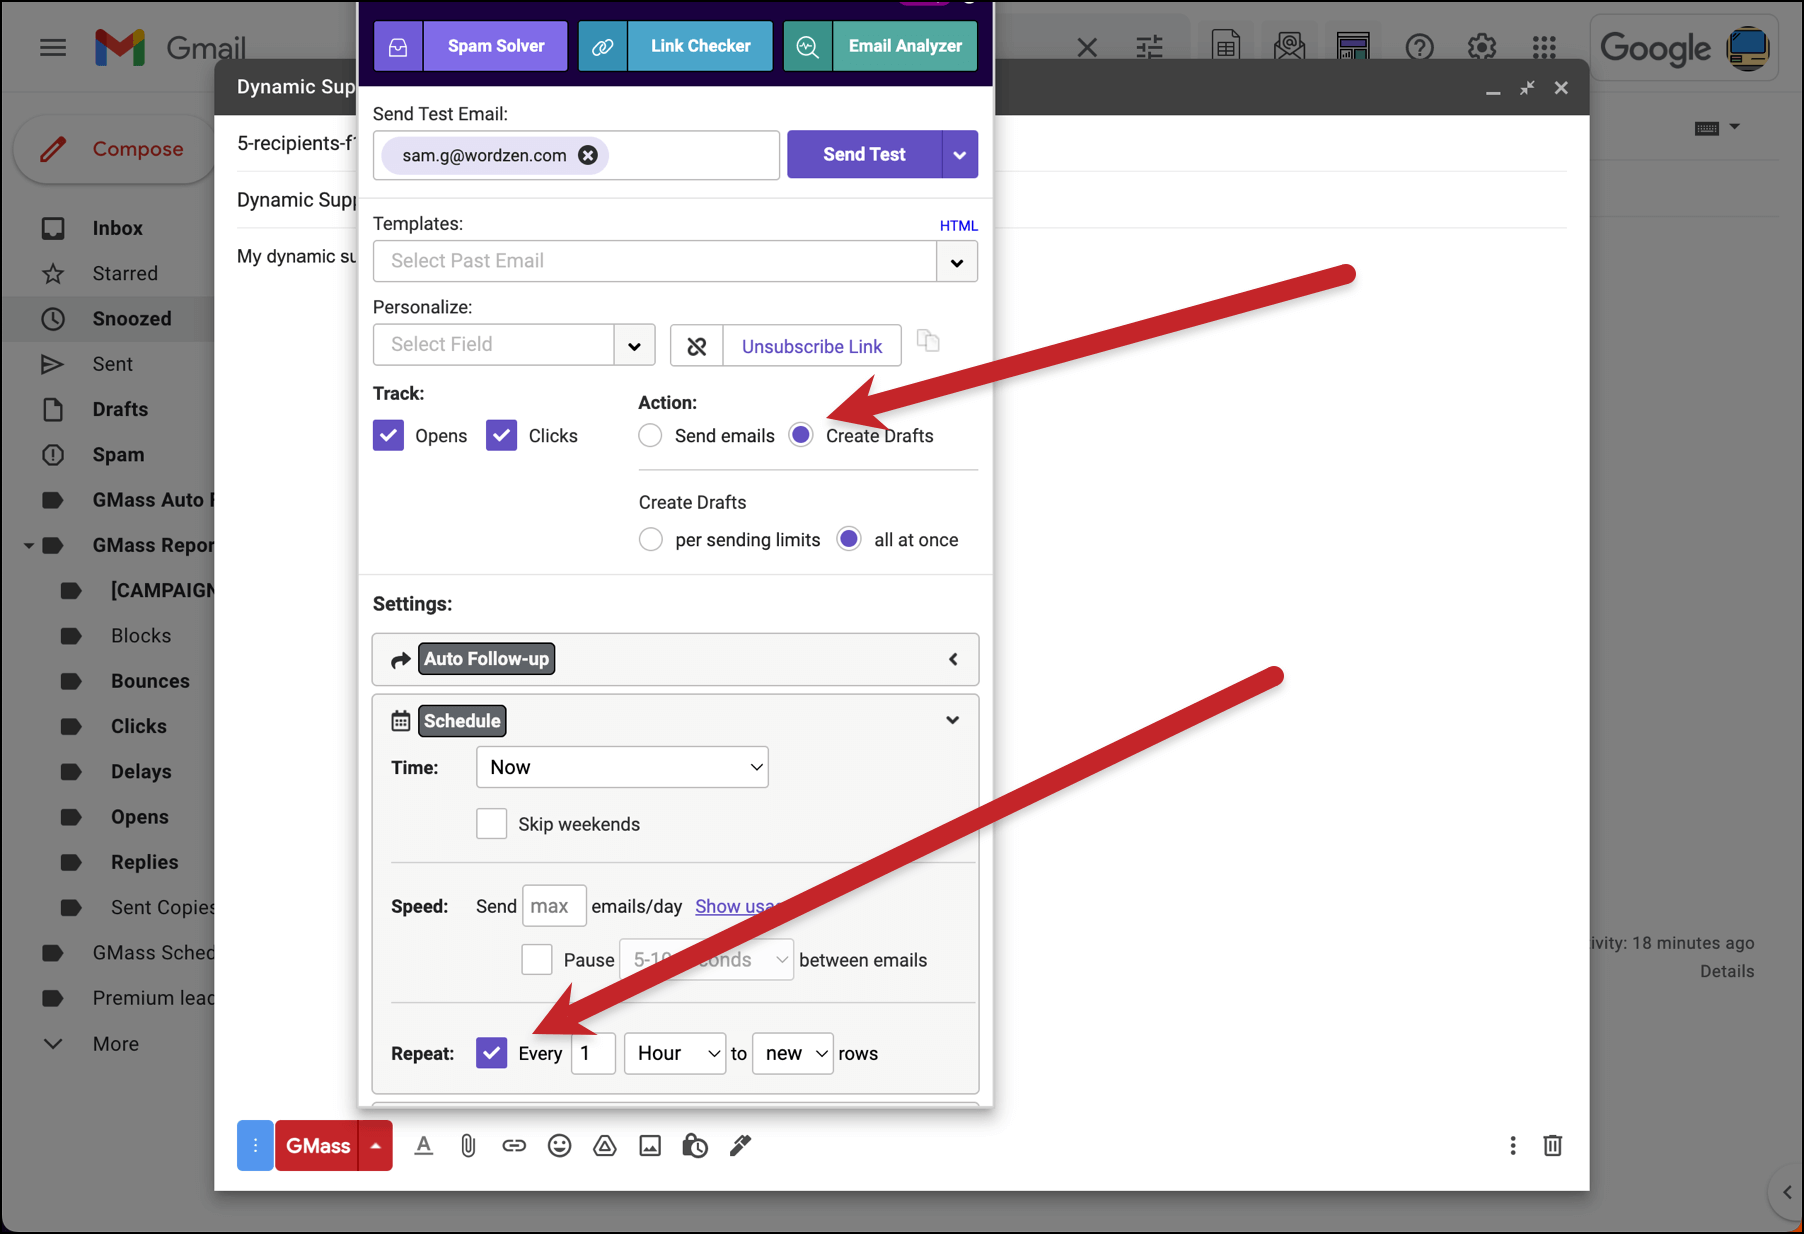
Task: Click the Email Analyzer magnifier icon
Action: (x=808, y=46)
